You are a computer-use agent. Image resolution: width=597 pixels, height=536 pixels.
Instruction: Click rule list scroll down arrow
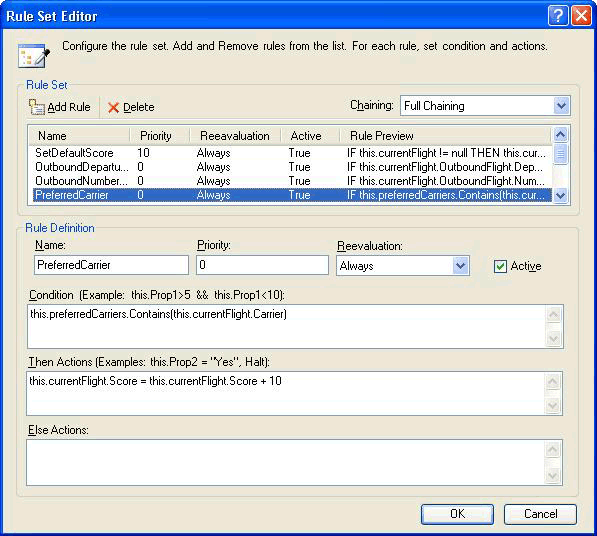pyautogui.click(x=560, y=196)
